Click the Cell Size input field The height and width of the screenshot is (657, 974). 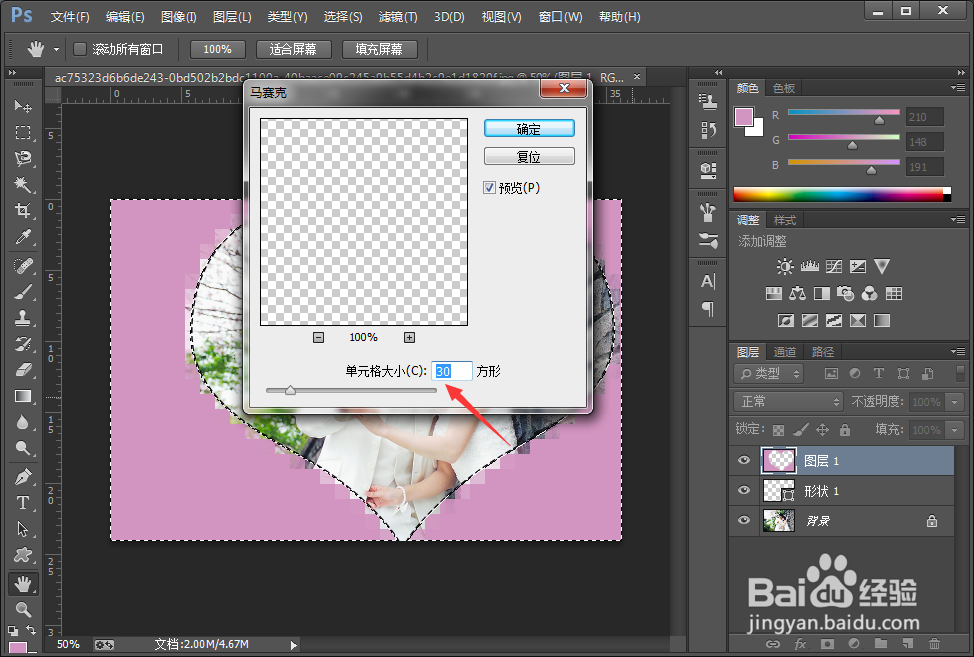tap(452, 371)
